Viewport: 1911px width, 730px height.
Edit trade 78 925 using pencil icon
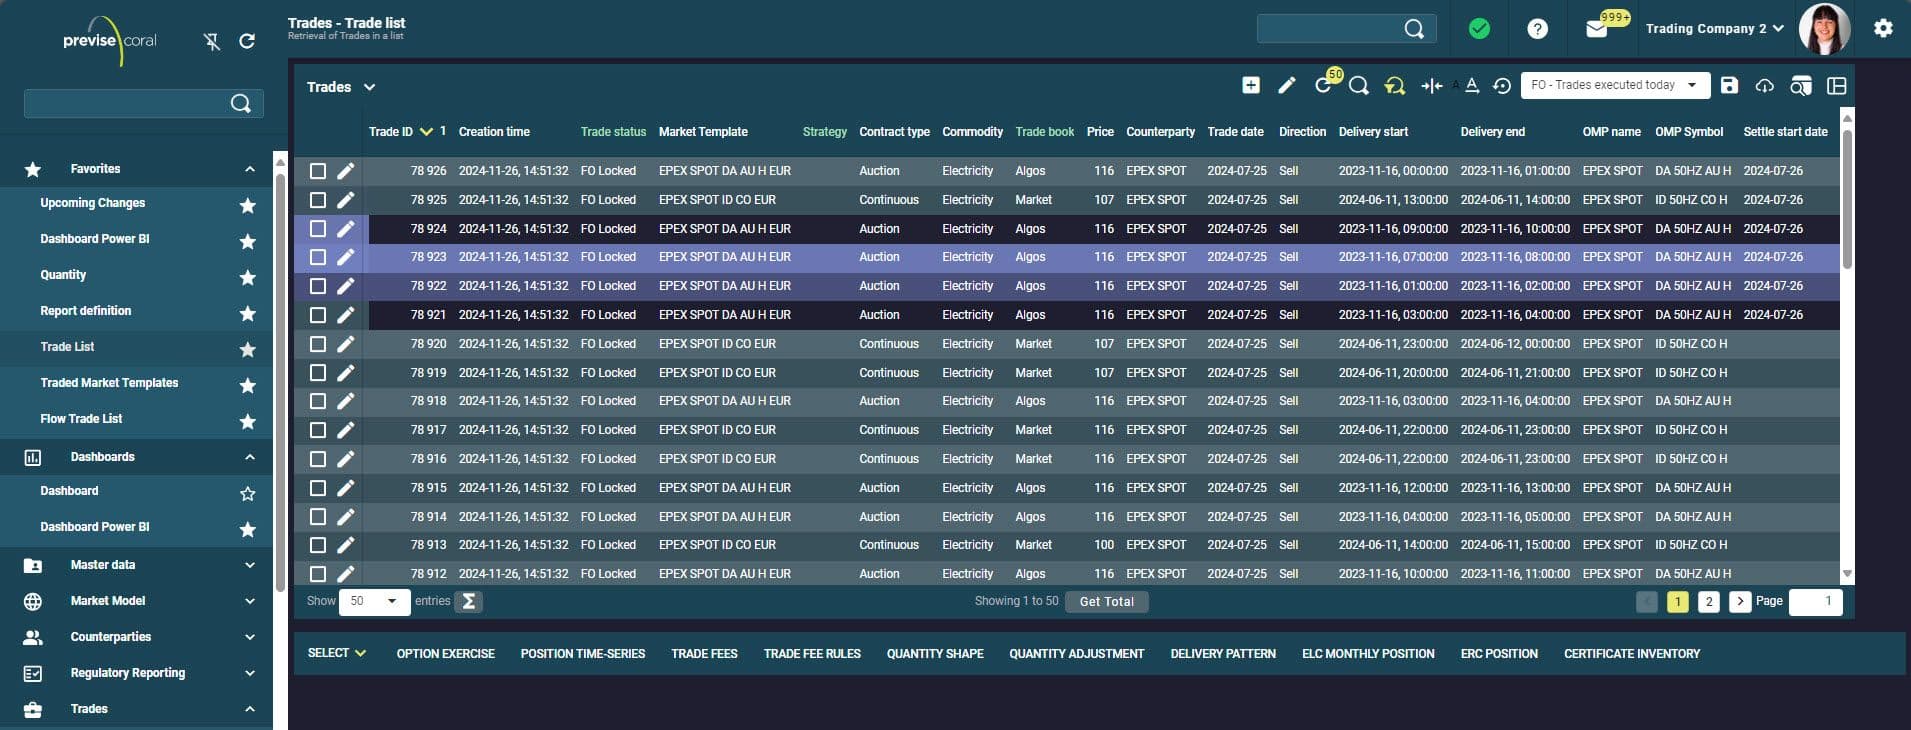[345, 200]
